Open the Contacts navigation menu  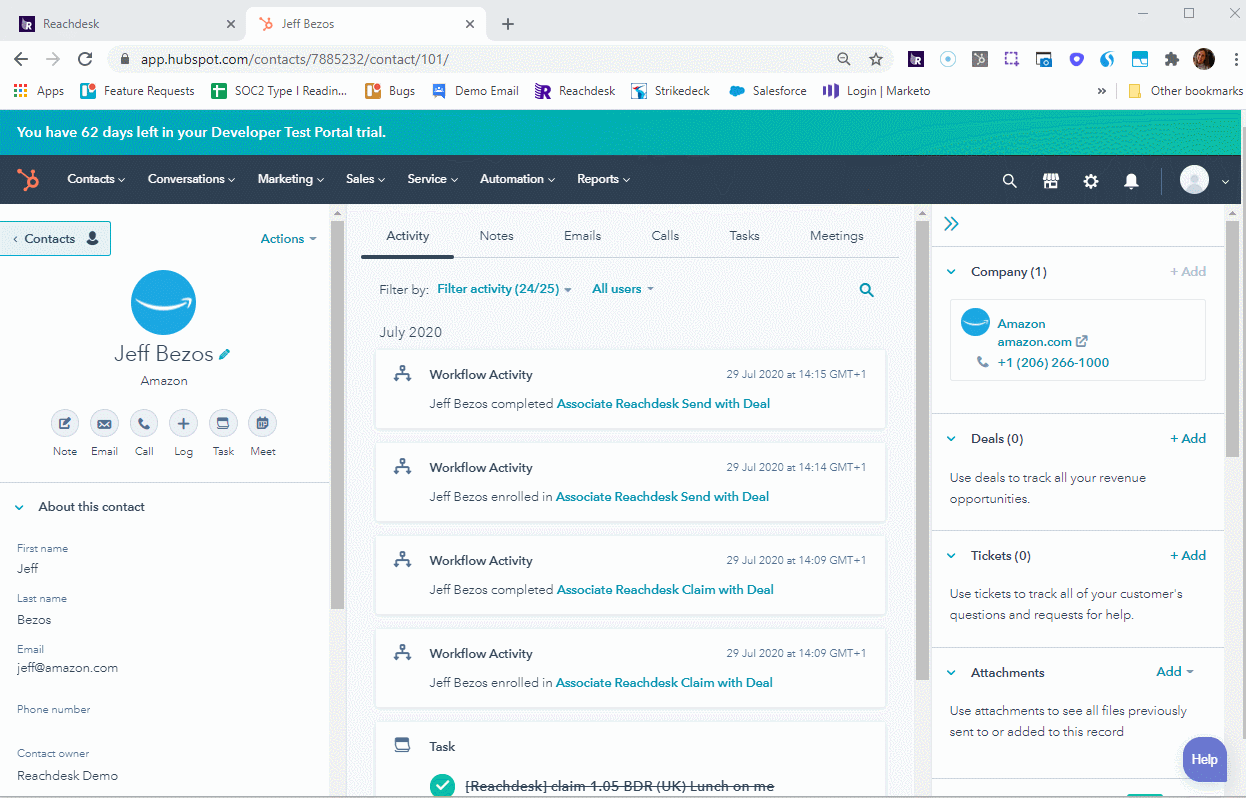(x=96, y=179)
